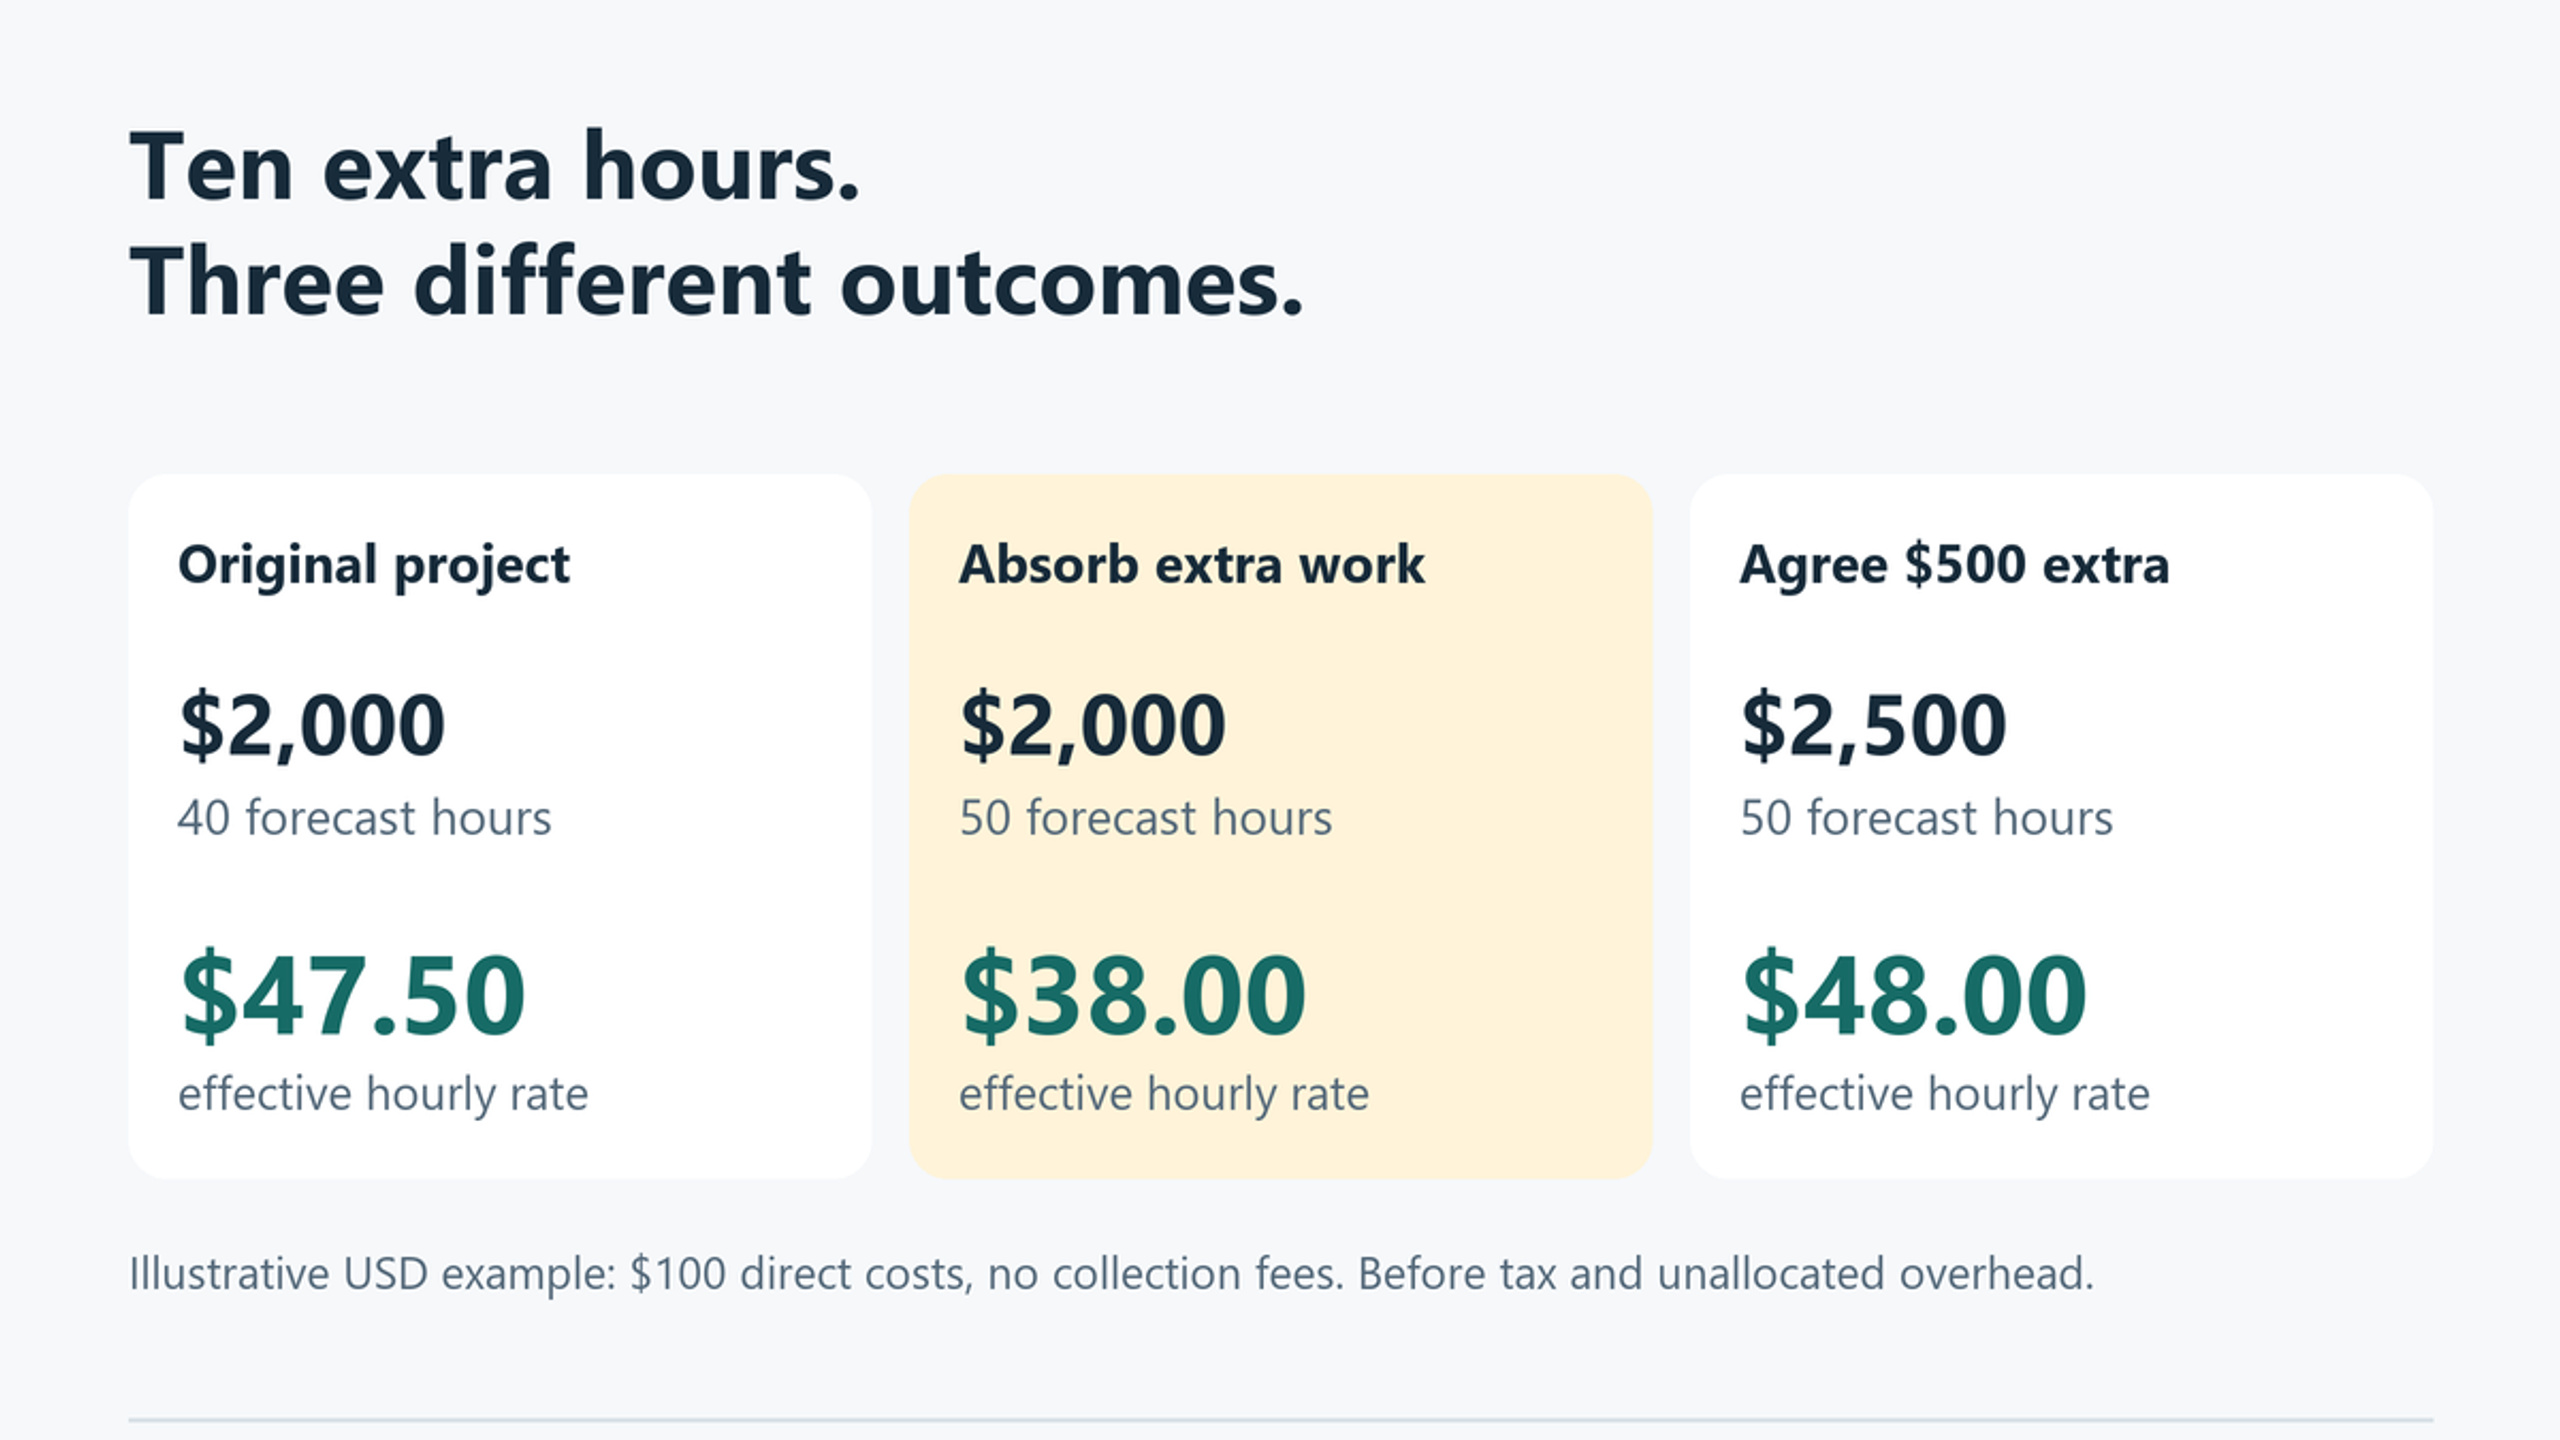
Task: Click the Illustrative USD example footnote
Action: click(x=1111, y=1275)
